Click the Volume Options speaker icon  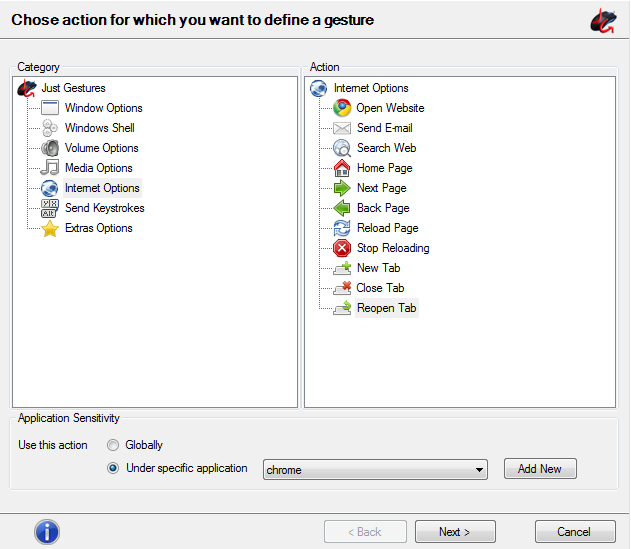pyautogui.click(x=50, y=148)
